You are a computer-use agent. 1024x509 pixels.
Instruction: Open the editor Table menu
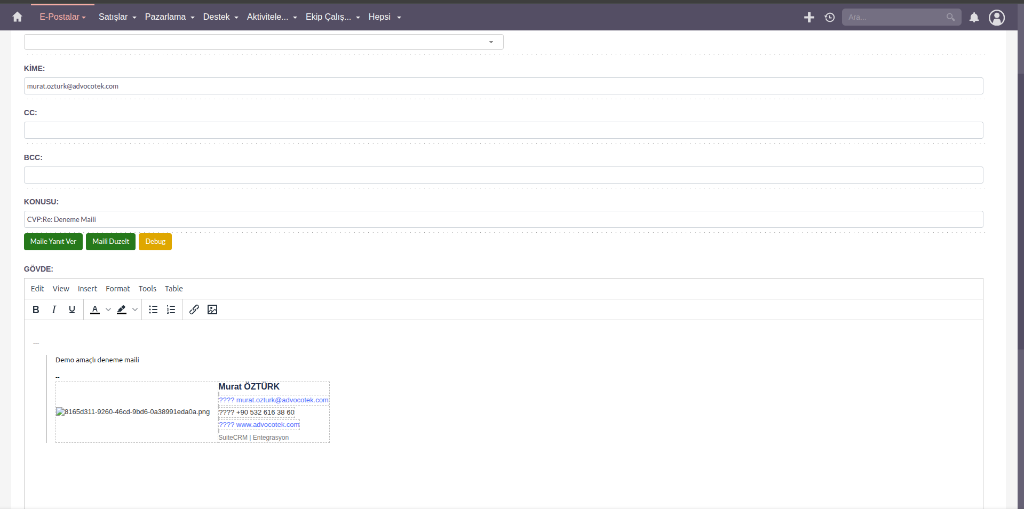(x=174, y=288)
